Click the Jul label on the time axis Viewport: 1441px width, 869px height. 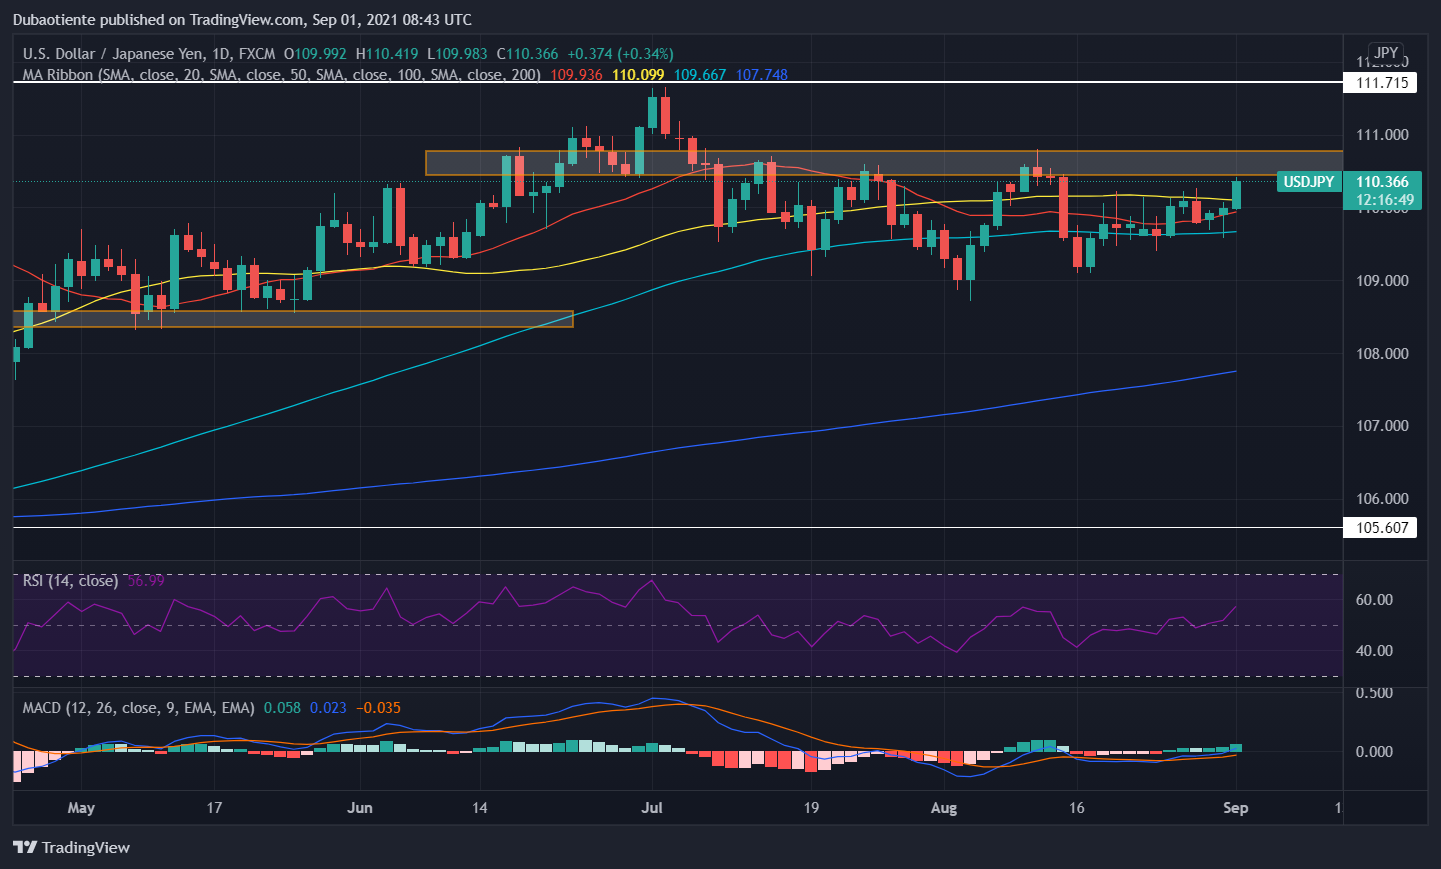652,808
